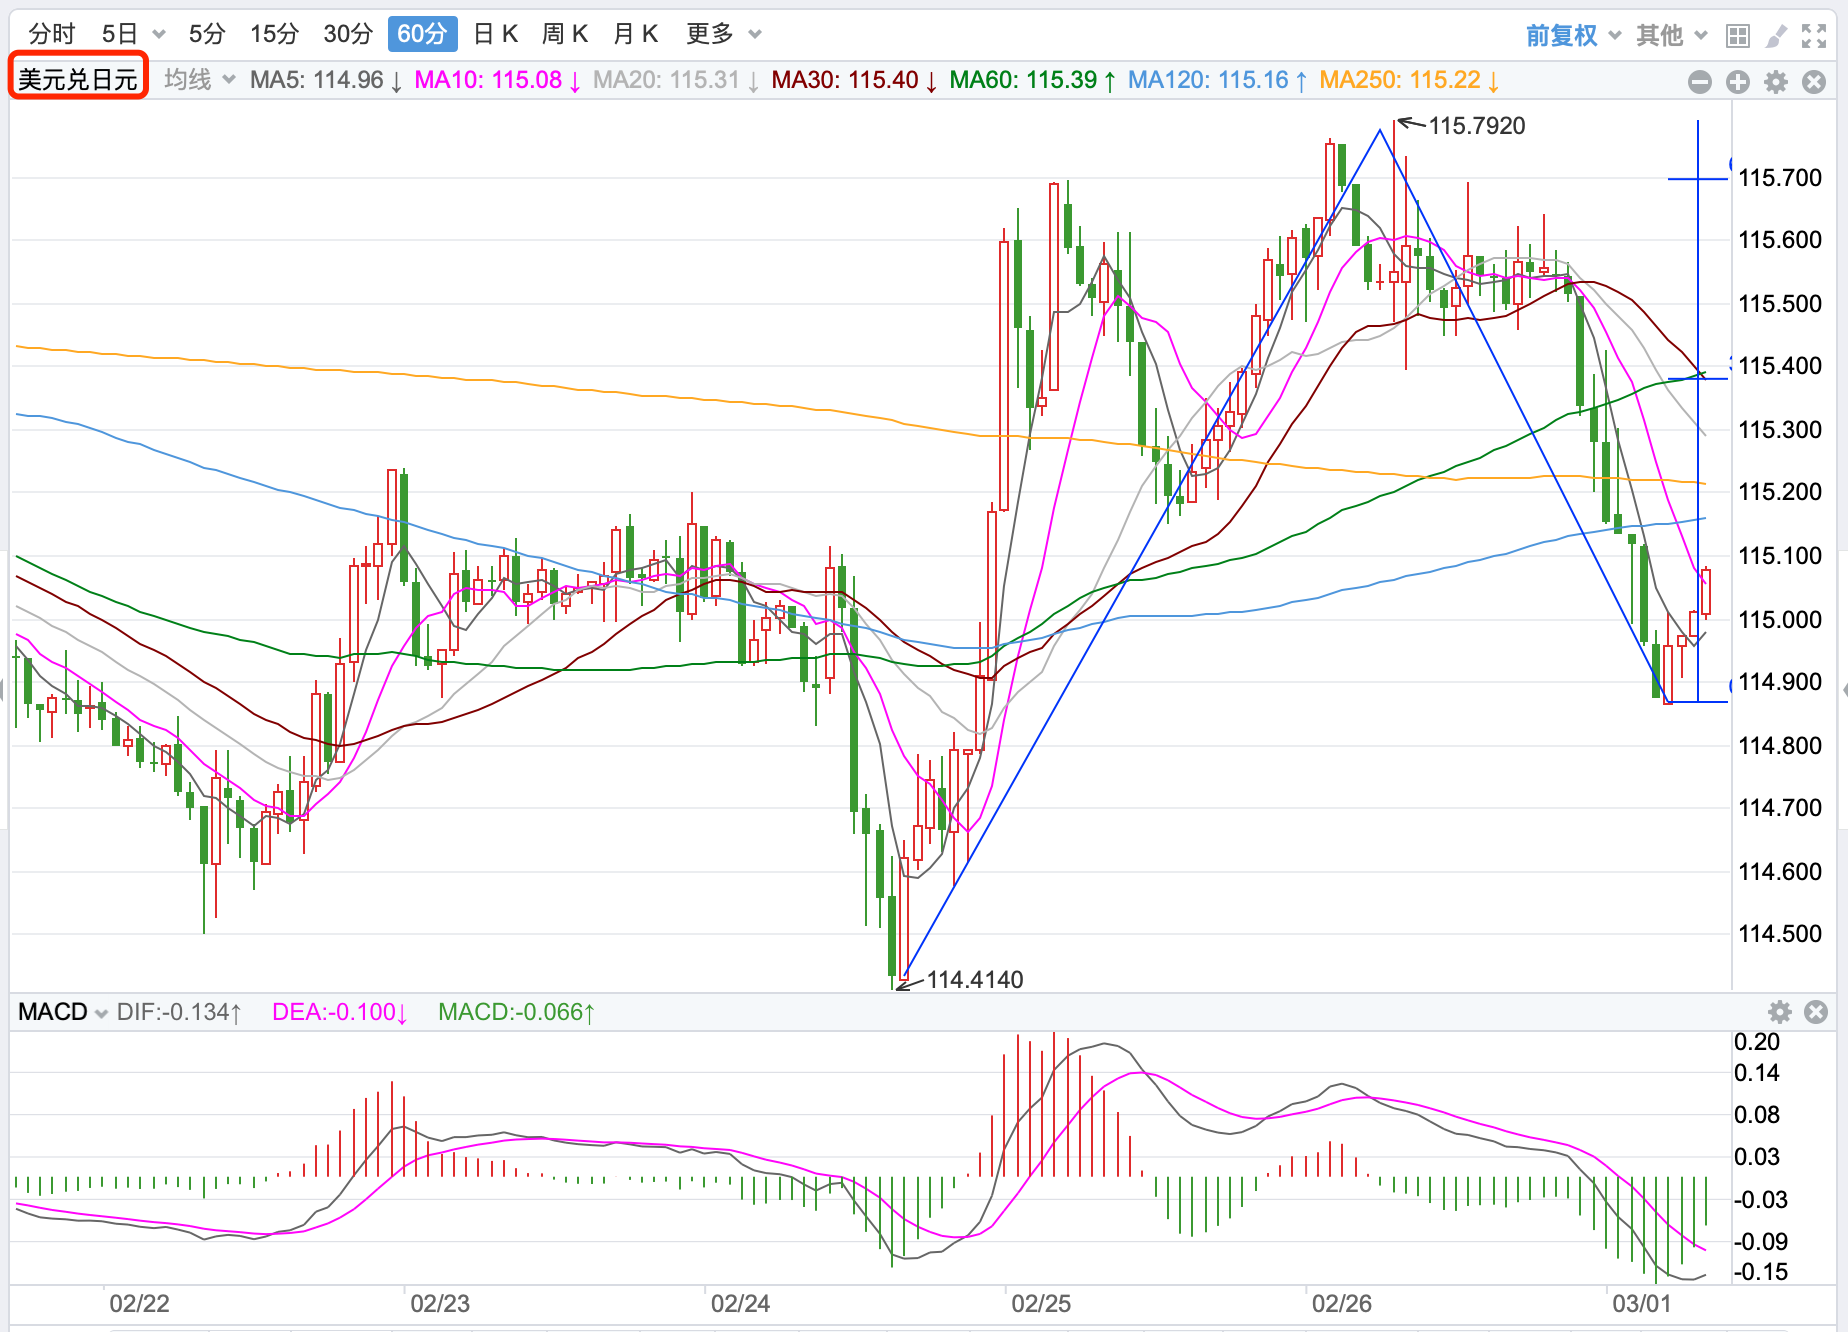Click the 114.4140 low price label

(975, 979)
